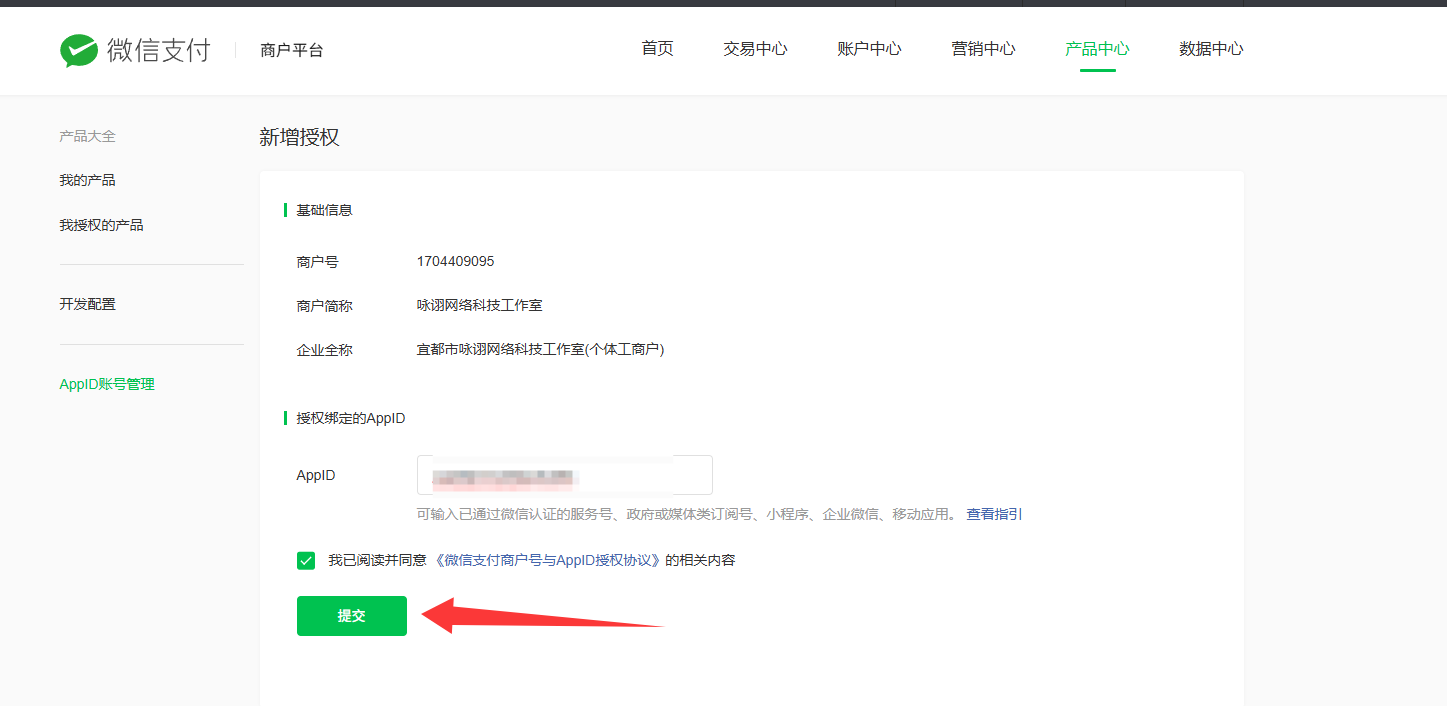Open the 查看指引 link
The image size is (1447, 706).
pyautogui.click(x=994, y=514)
